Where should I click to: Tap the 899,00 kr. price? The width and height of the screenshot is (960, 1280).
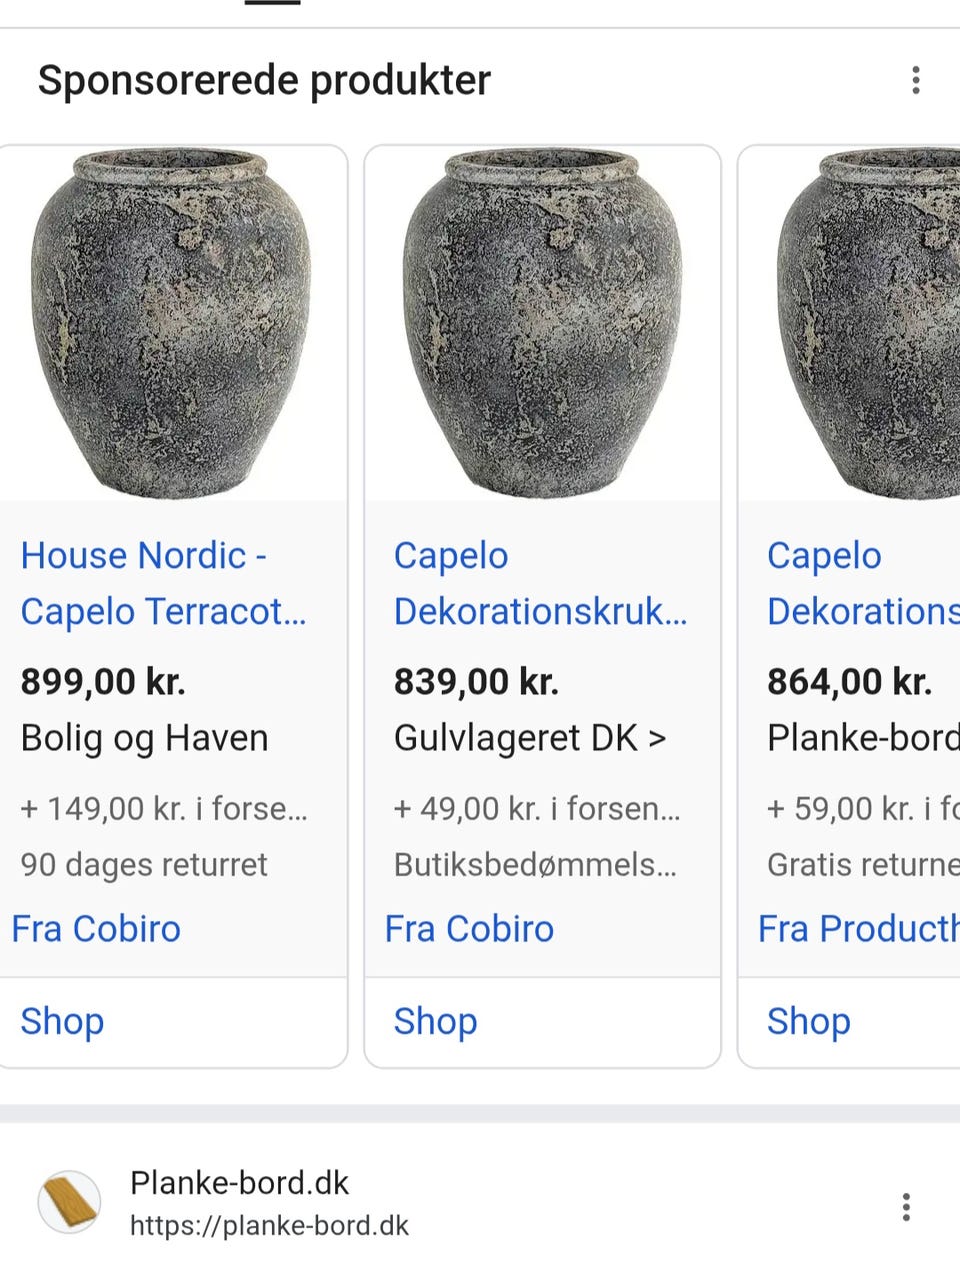click(103, 682)
